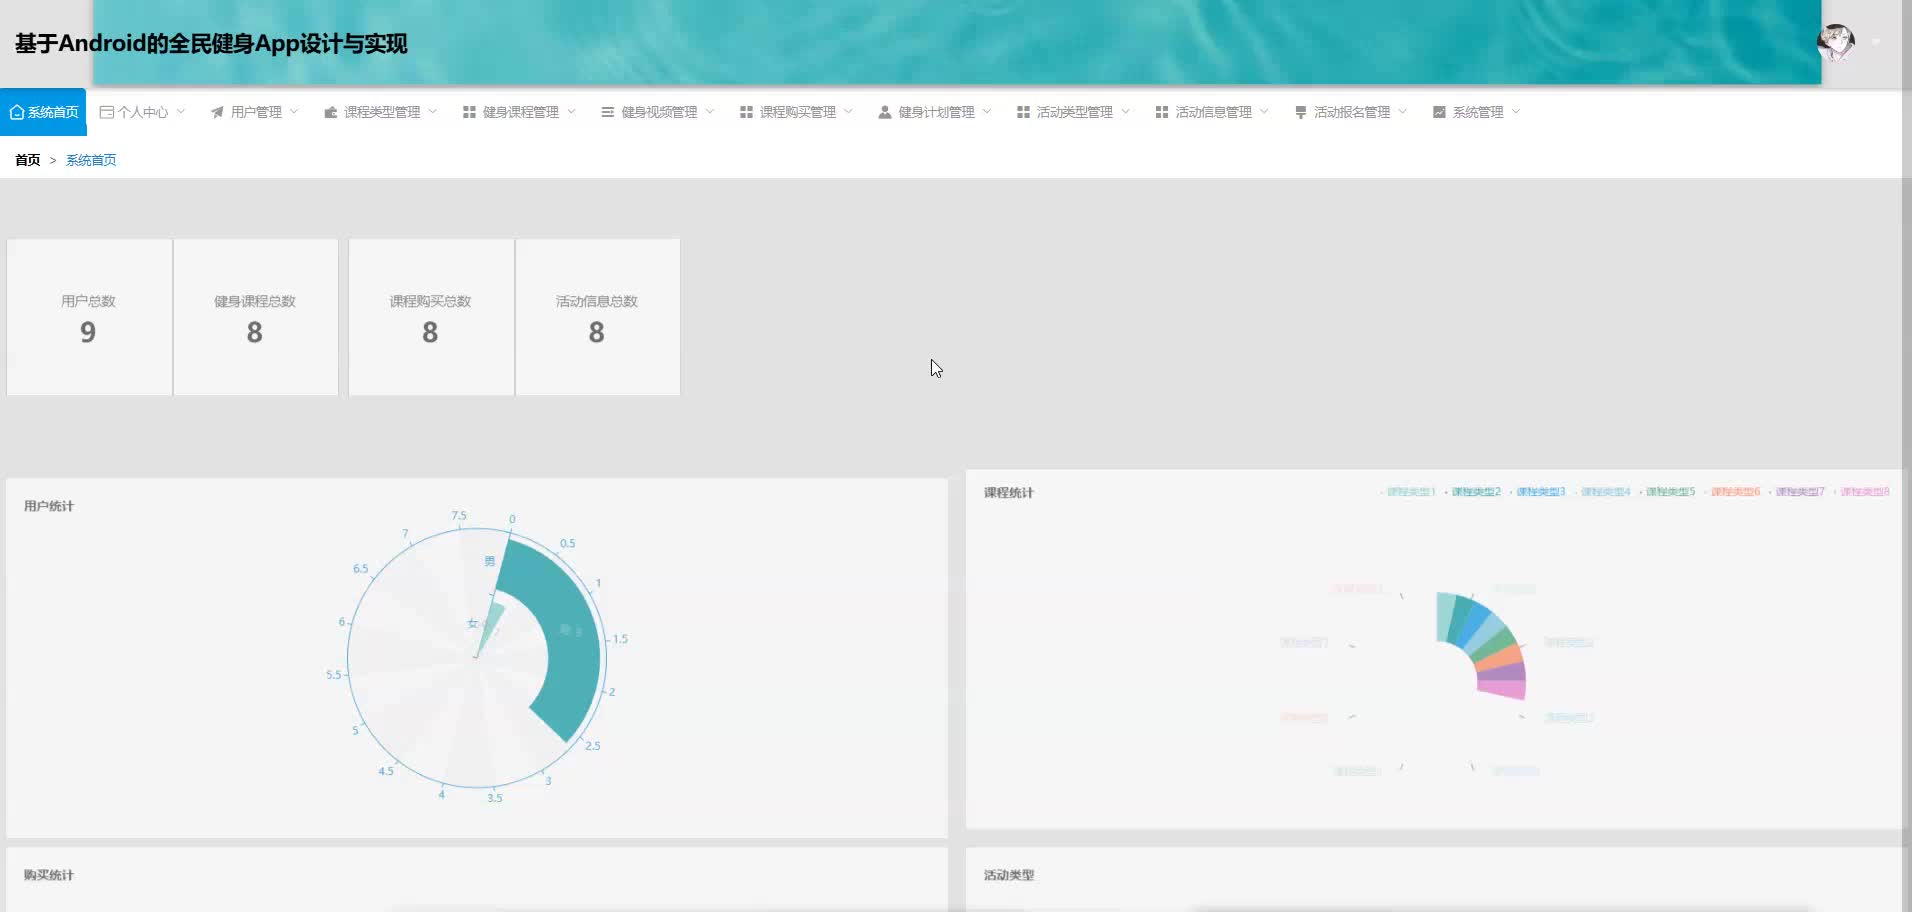The image size is (1912, 912).
Task: Open the avatar dropdown arrow
Action: click(1876, 42)
